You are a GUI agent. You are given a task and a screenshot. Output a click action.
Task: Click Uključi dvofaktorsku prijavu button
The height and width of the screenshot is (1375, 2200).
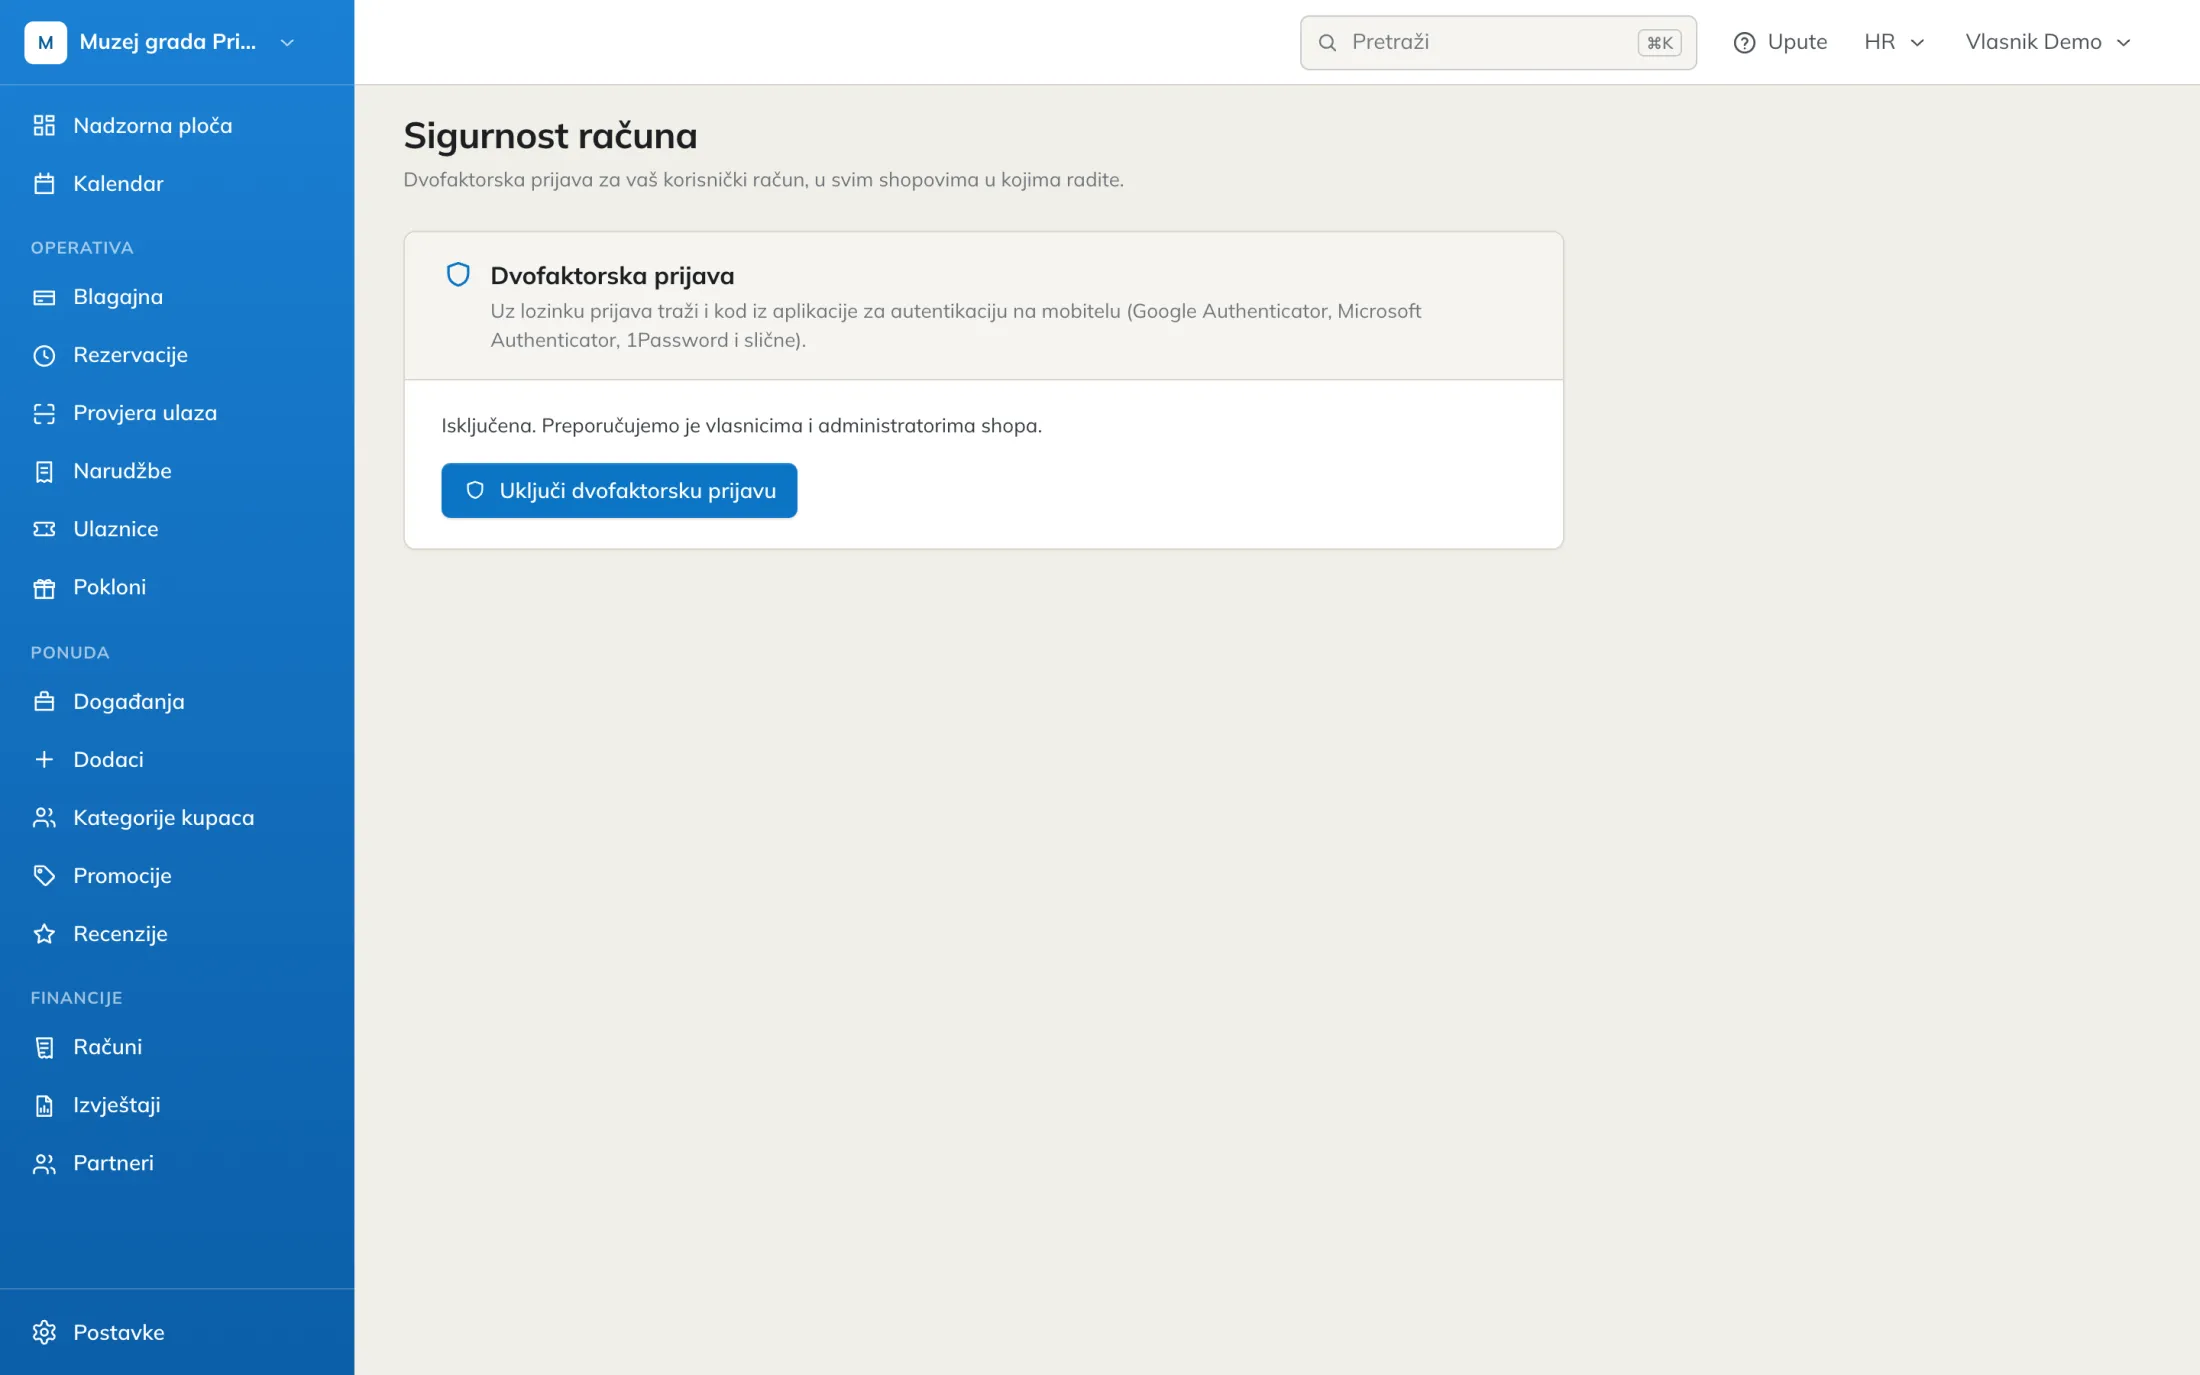(x=619, y=490)
